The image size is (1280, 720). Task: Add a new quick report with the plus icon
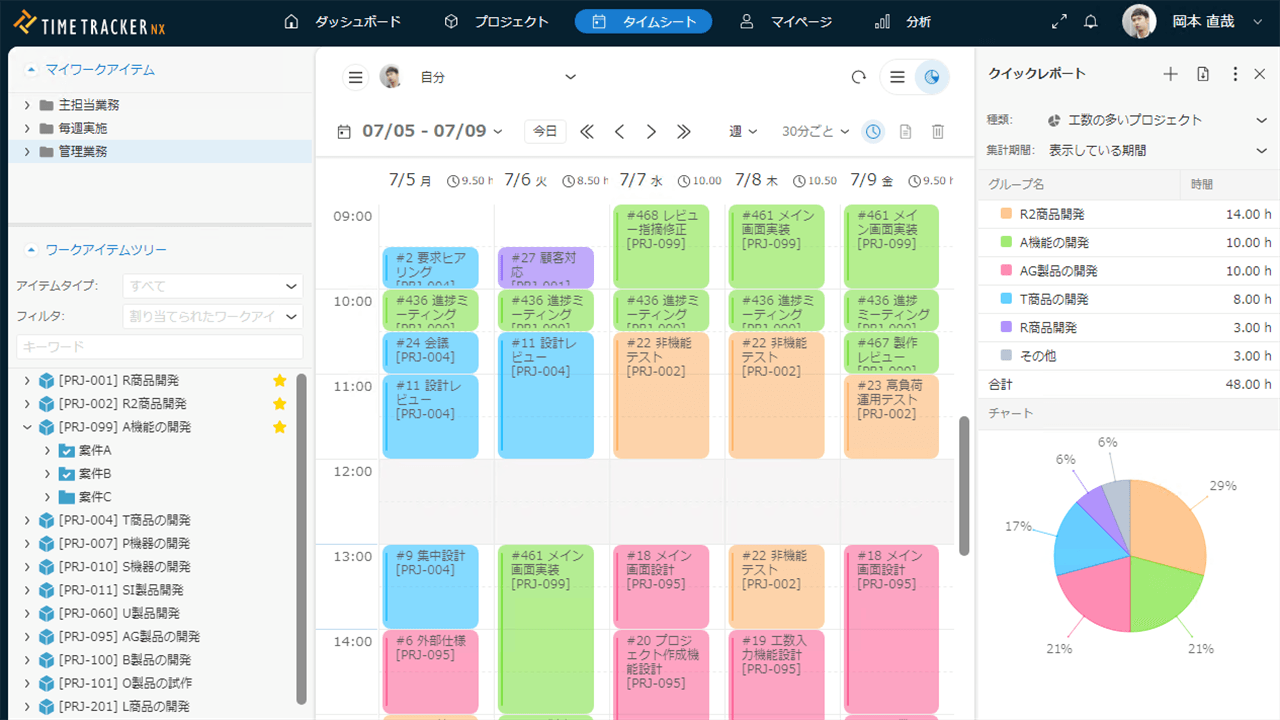click(x=1170, y=74)
